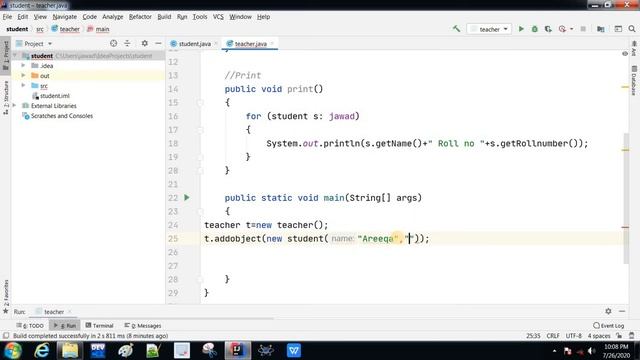Start debugging with the bug icon
This screenshot has width=640, height=360.
coord(534,29)
